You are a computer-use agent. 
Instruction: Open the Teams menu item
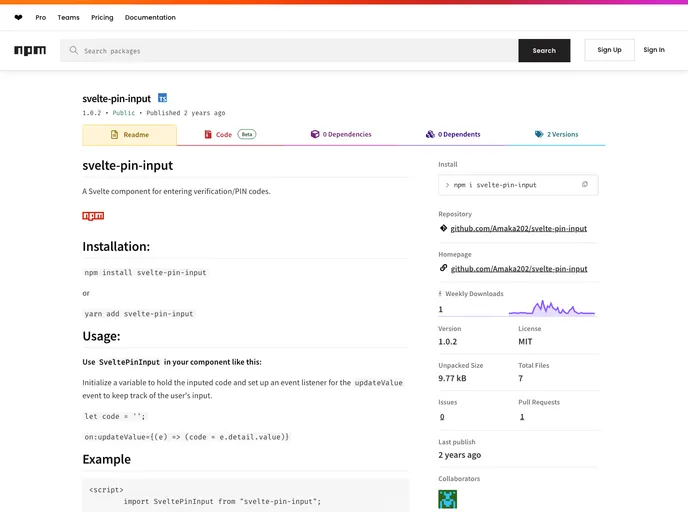tap(68, 18)
